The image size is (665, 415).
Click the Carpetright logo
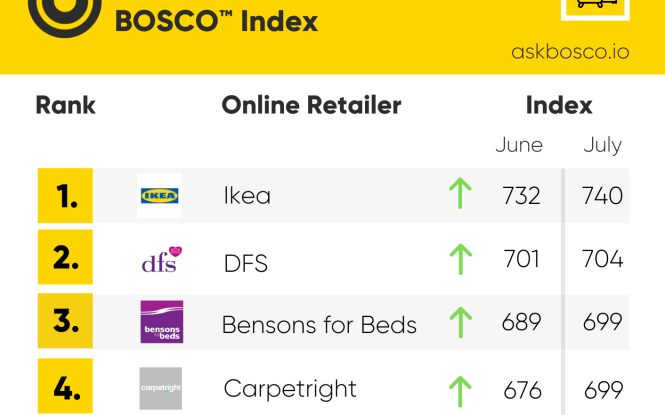[161, 388]
